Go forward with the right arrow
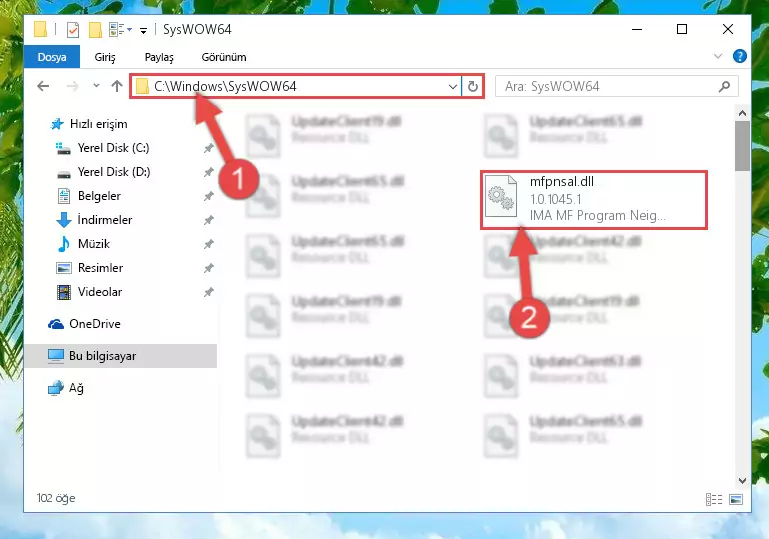The width and height of the screenshot is (769, 539). point(73,86)
